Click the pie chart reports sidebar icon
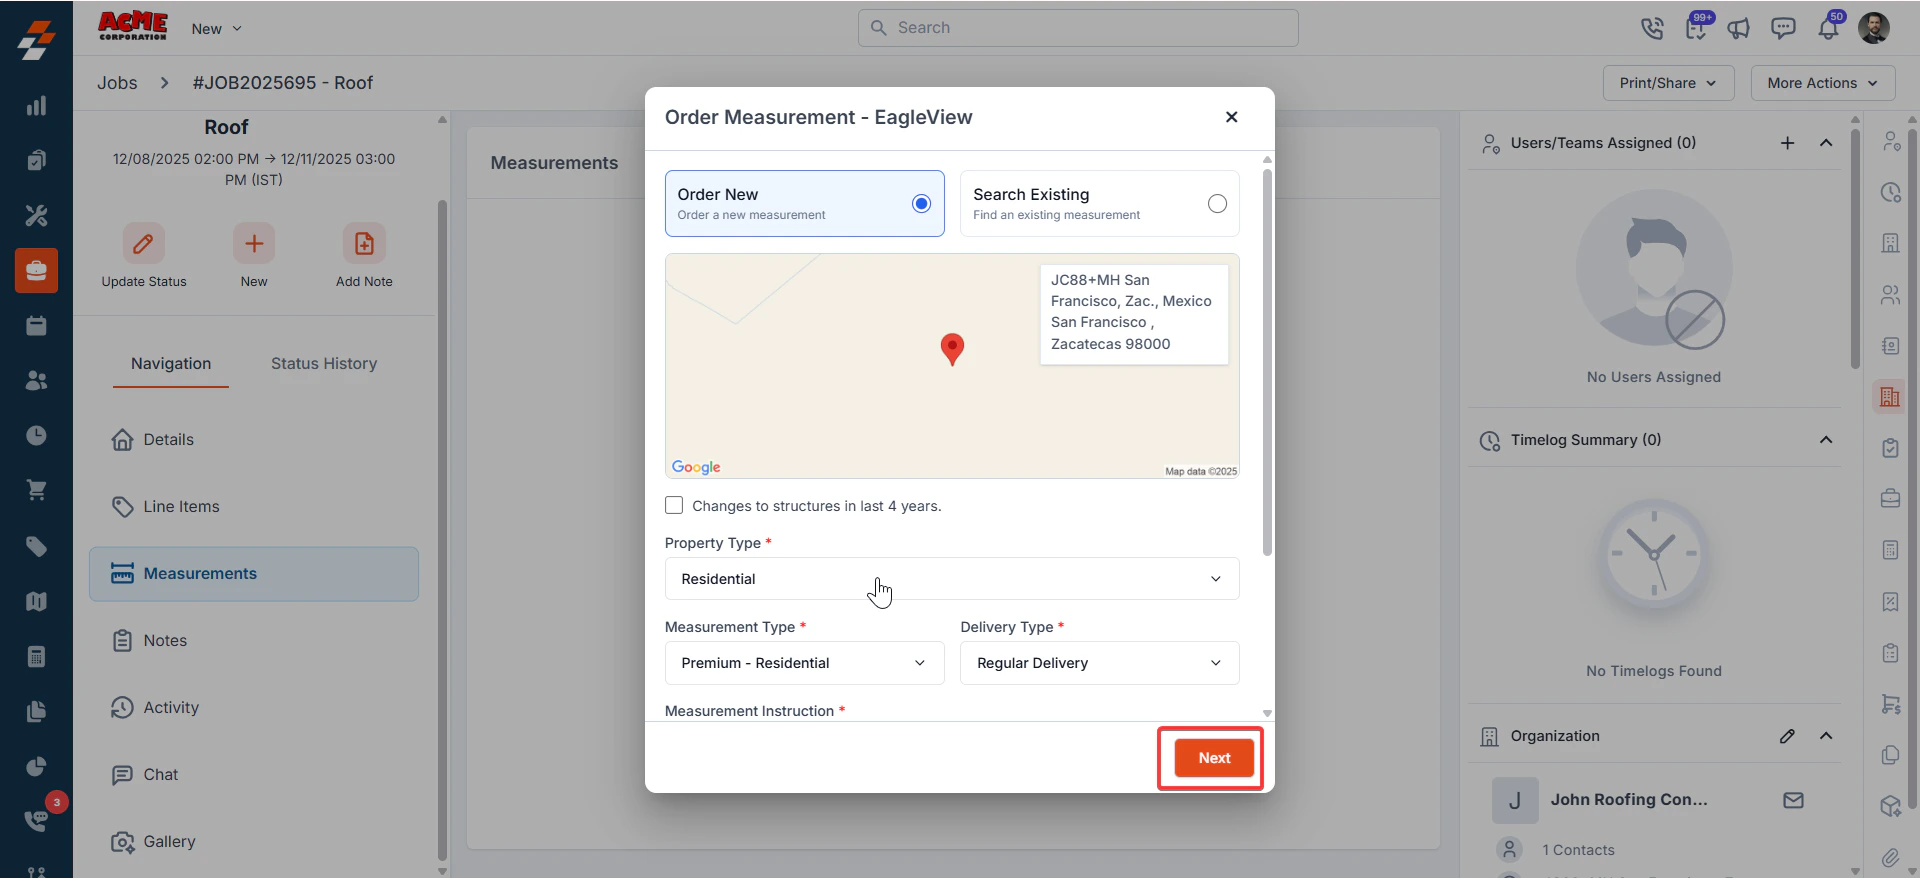 [36, 766]
